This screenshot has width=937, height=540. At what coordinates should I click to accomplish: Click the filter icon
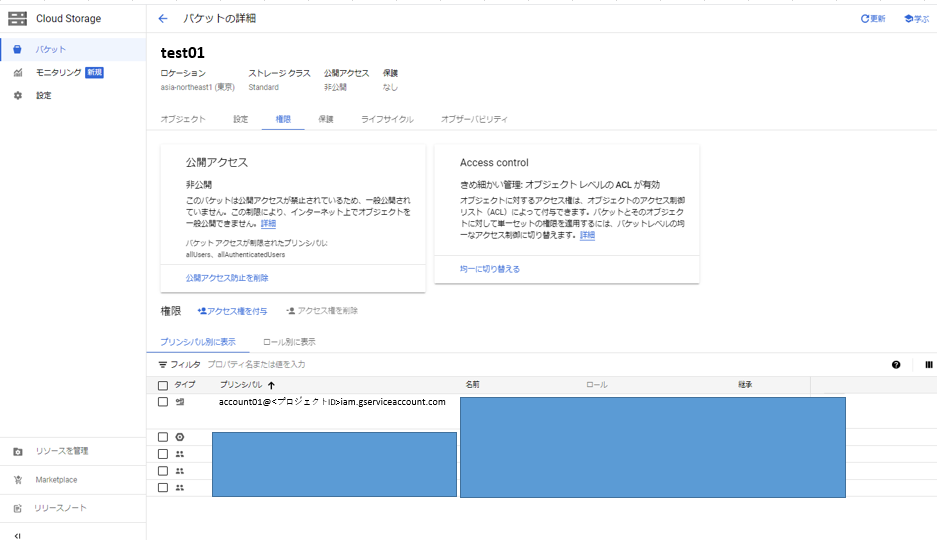163,364
